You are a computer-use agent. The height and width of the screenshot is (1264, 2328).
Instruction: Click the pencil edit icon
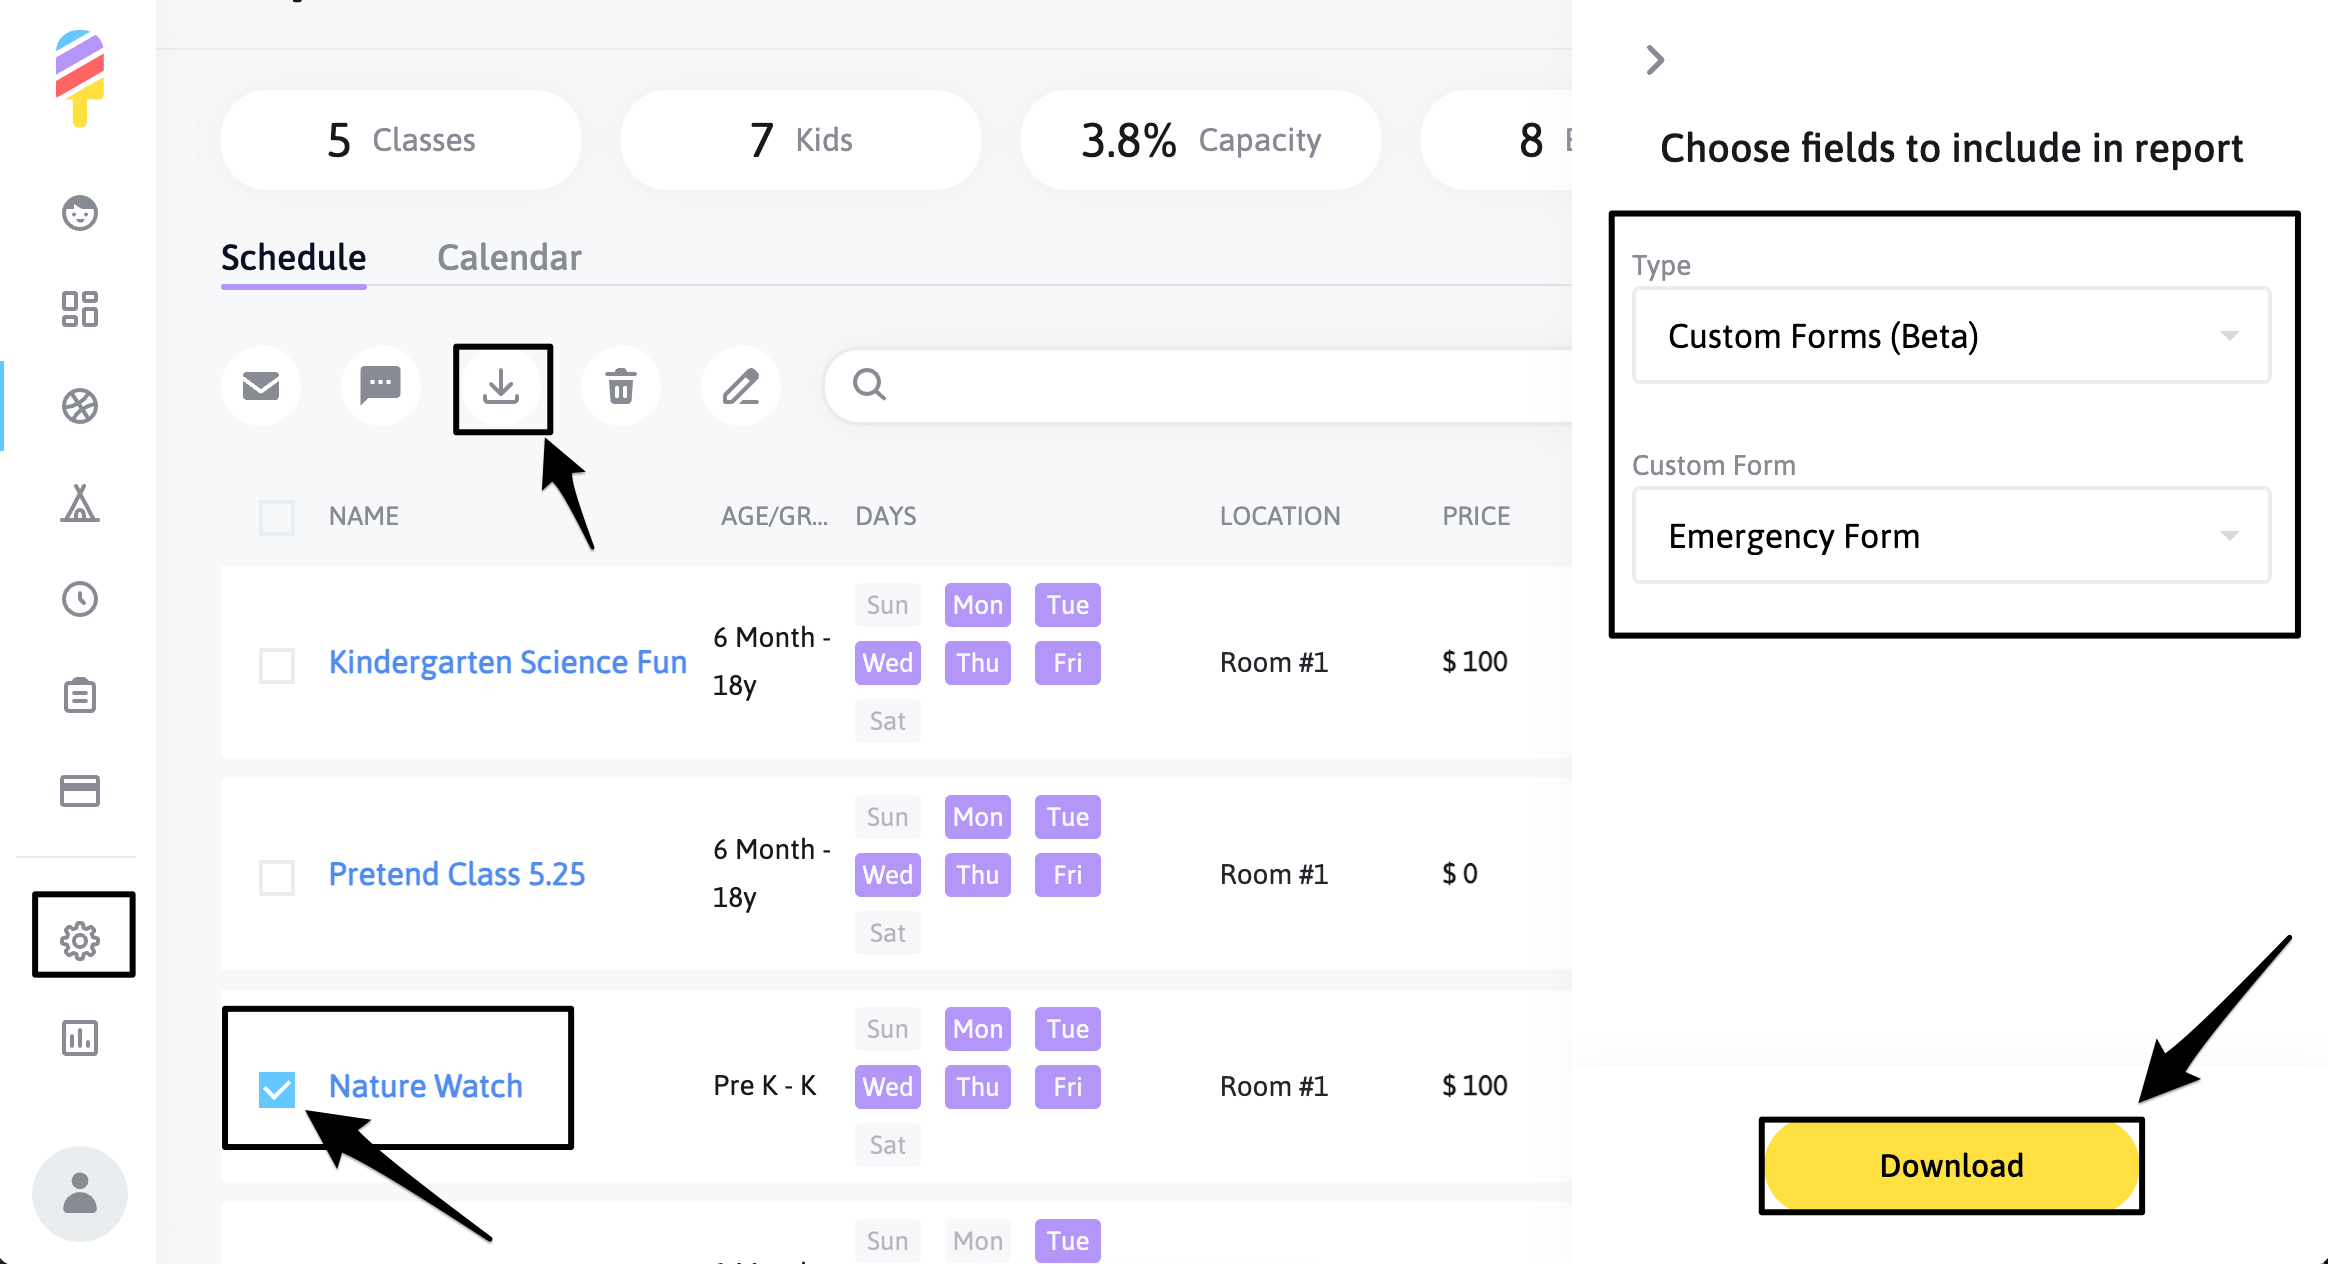(x=741, y=386)
